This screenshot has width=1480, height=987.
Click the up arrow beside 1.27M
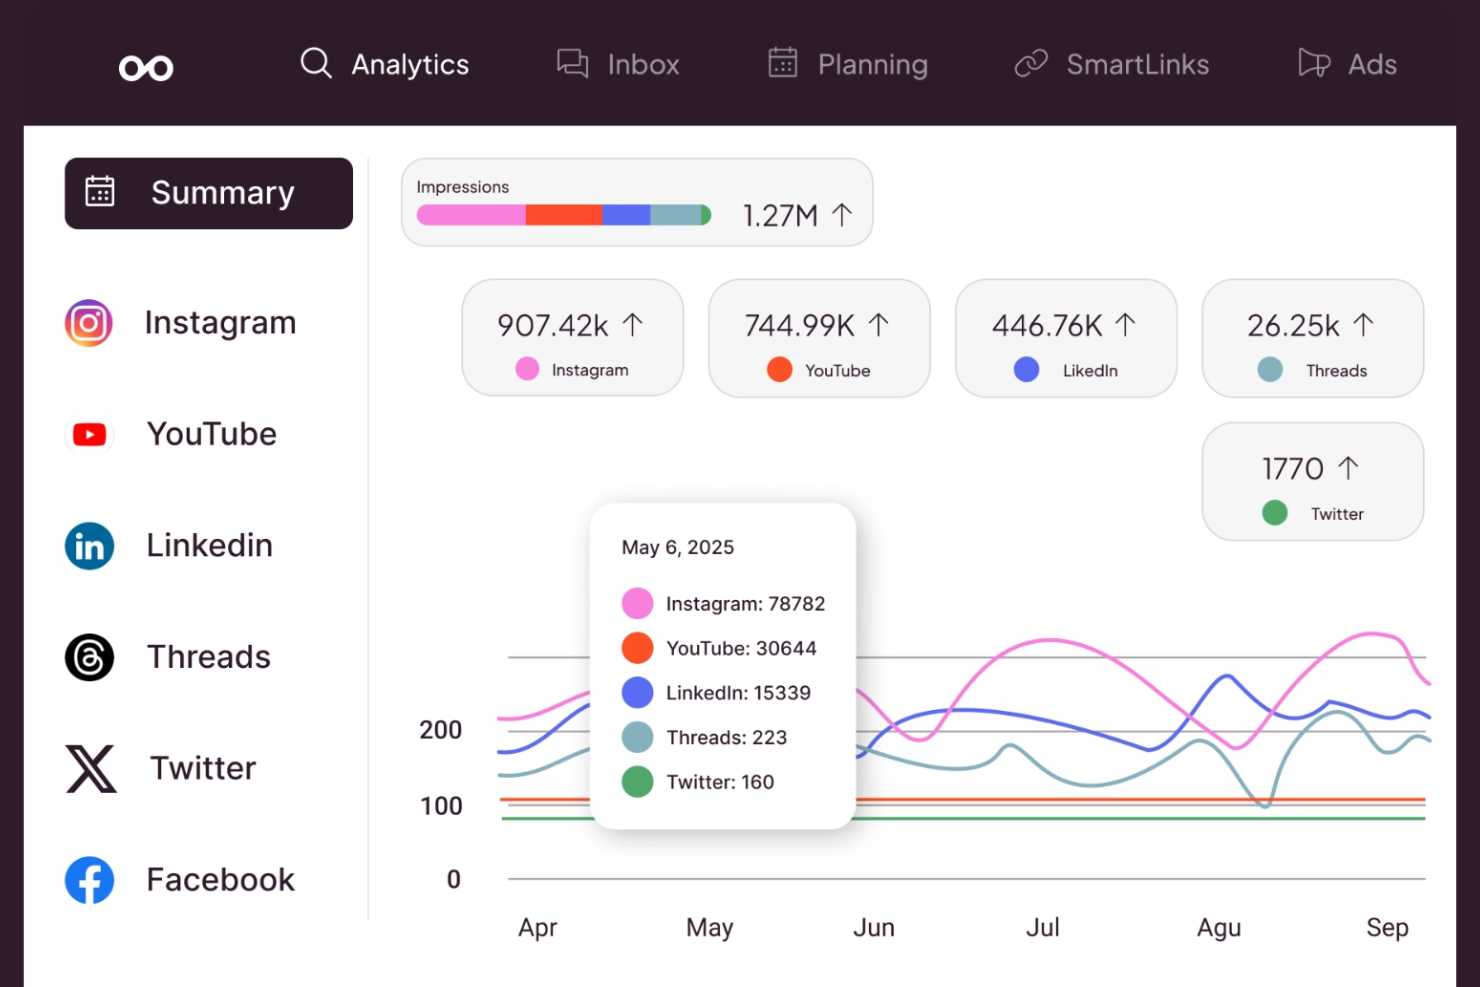click(842, 214)
